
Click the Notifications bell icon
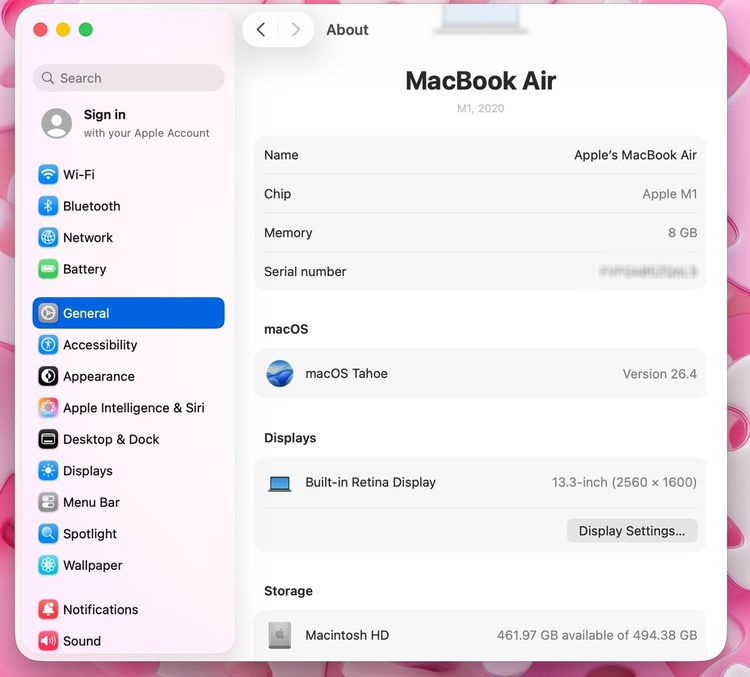click(x=48, y=610)
